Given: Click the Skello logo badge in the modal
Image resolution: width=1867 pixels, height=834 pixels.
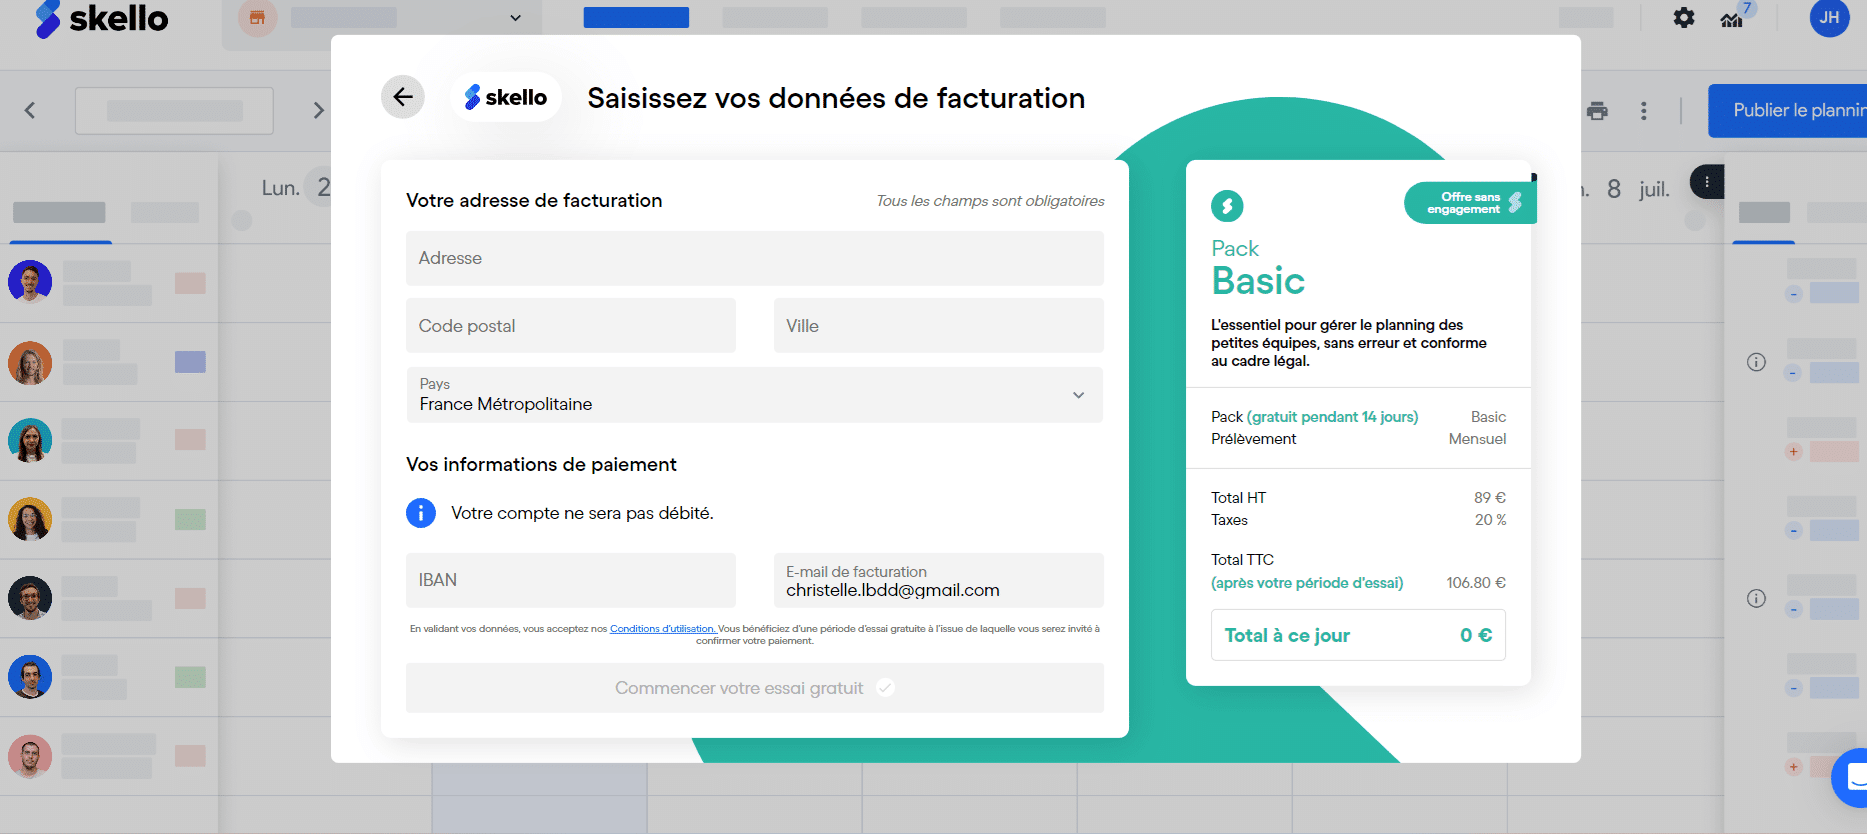Looking at the screenshot, I should click(506, 97).
